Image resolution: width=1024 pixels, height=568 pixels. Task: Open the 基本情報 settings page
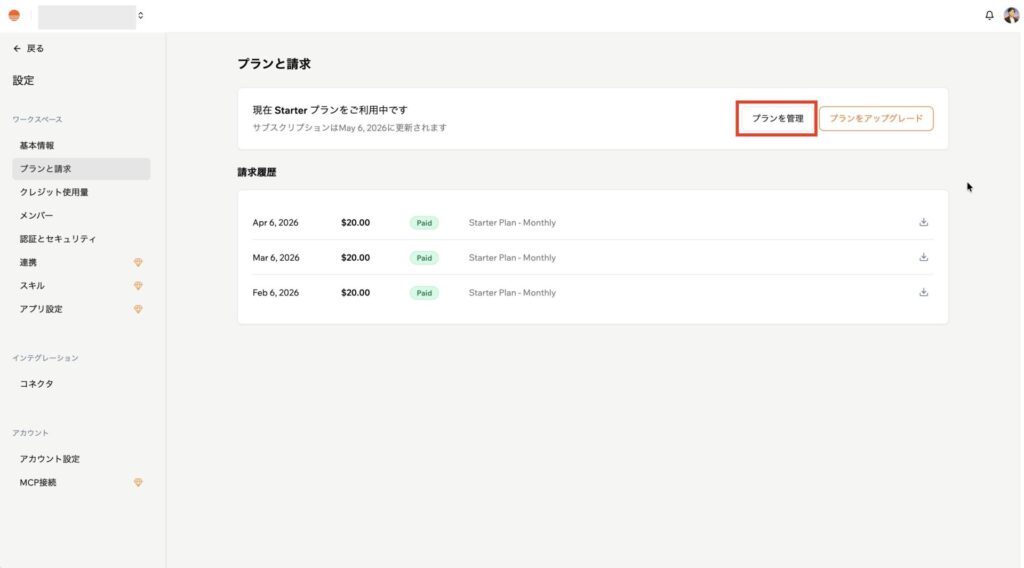37,146
